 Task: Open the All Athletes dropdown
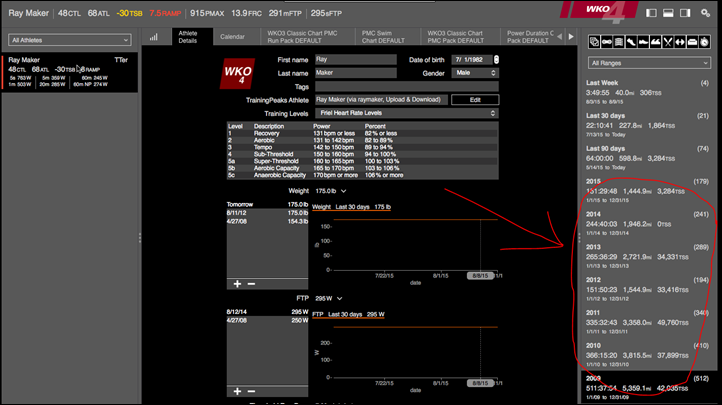tap(70, 40)
